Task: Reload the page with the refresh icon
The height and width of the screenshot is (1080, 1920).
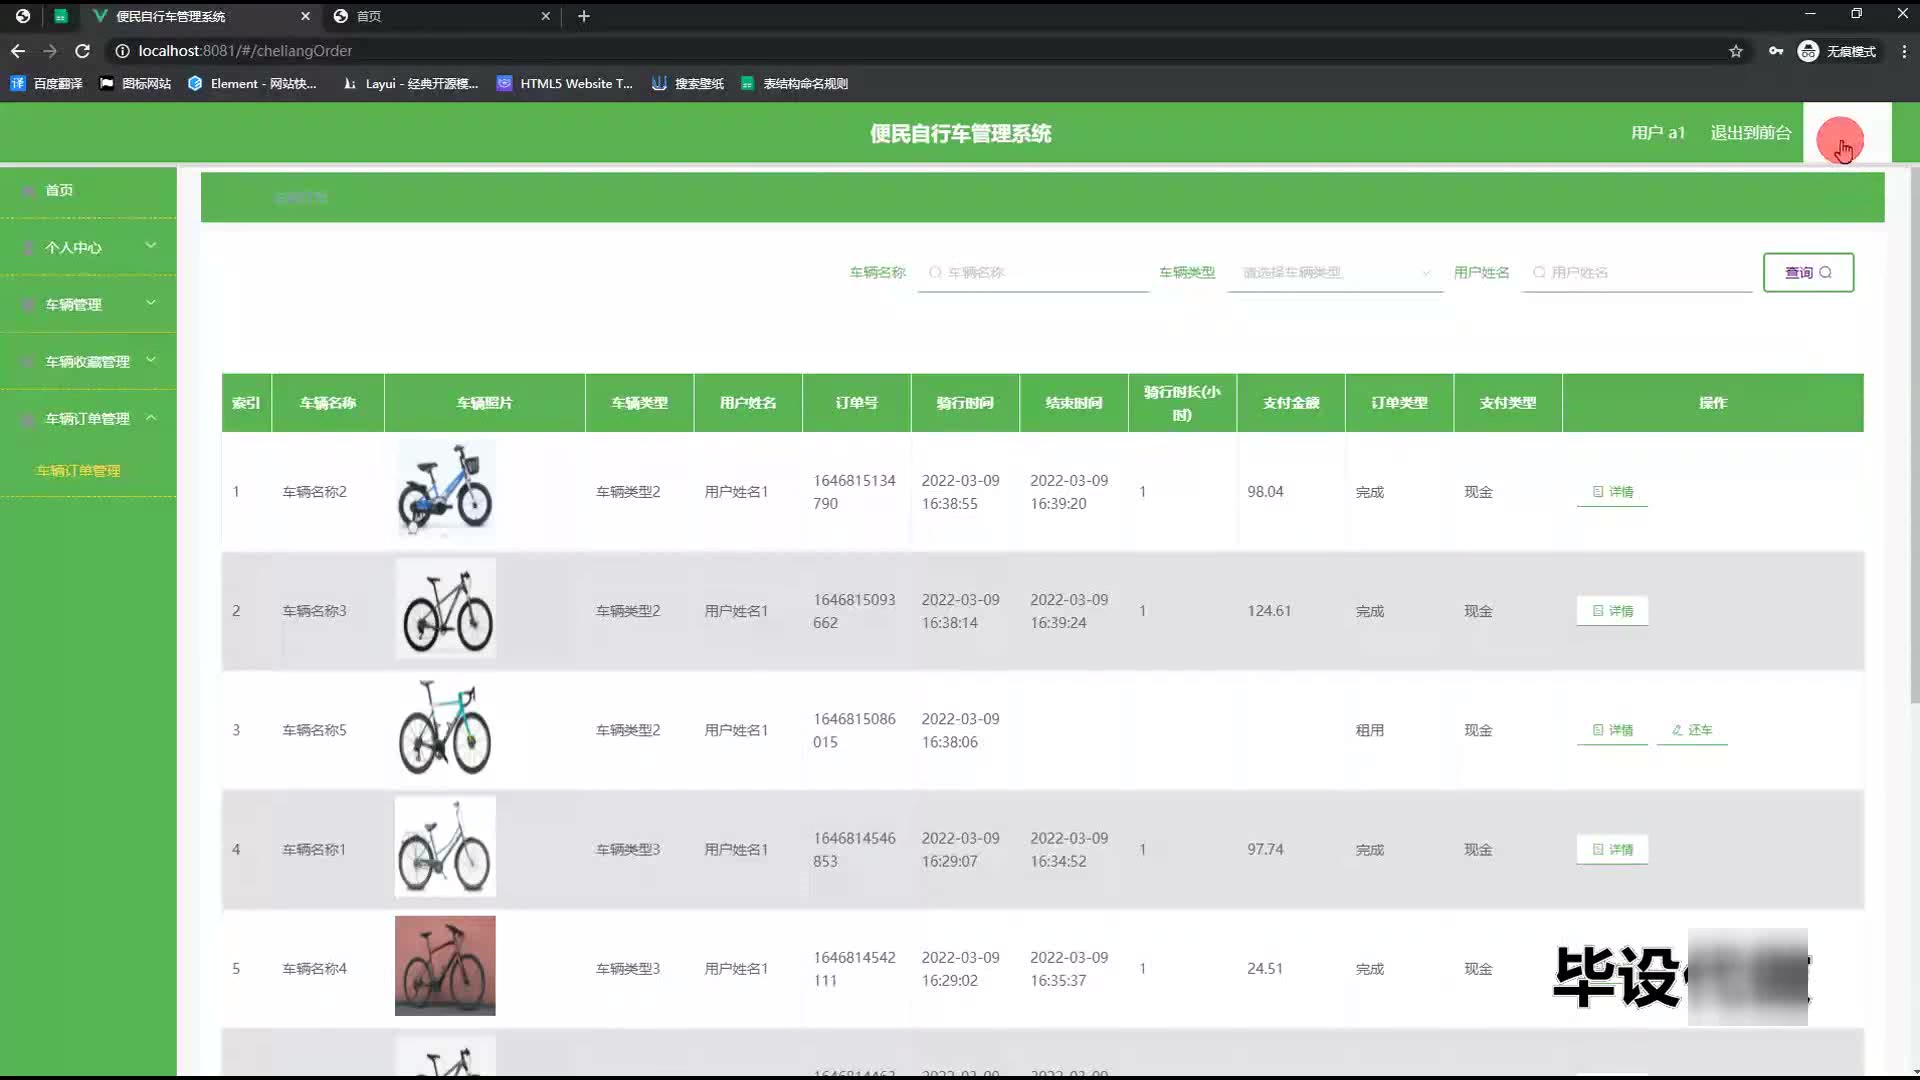Action: coord(83,51)
